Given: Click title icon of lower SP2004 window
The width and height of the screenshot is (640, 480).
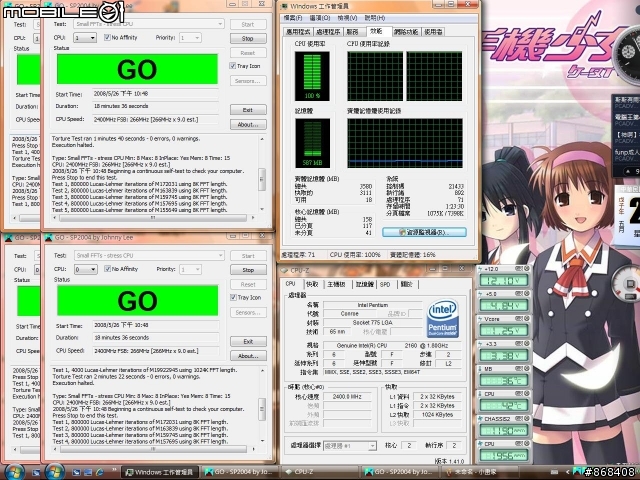Looking at the screenshot, I should click(x=48, y=238).
